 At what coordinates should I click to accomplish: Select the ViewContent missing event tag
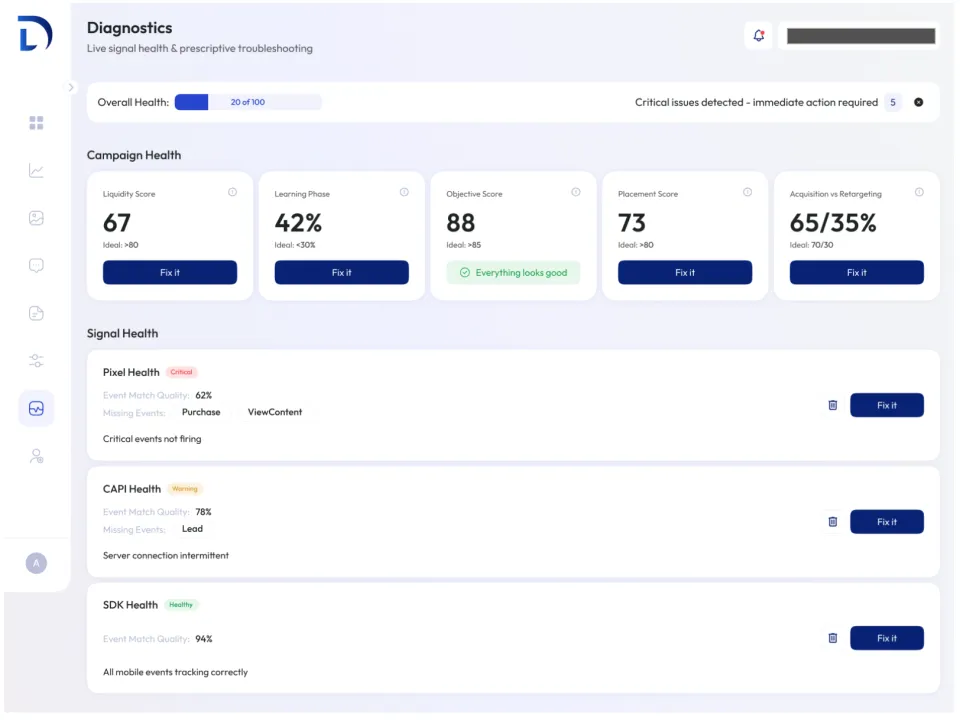275,412
